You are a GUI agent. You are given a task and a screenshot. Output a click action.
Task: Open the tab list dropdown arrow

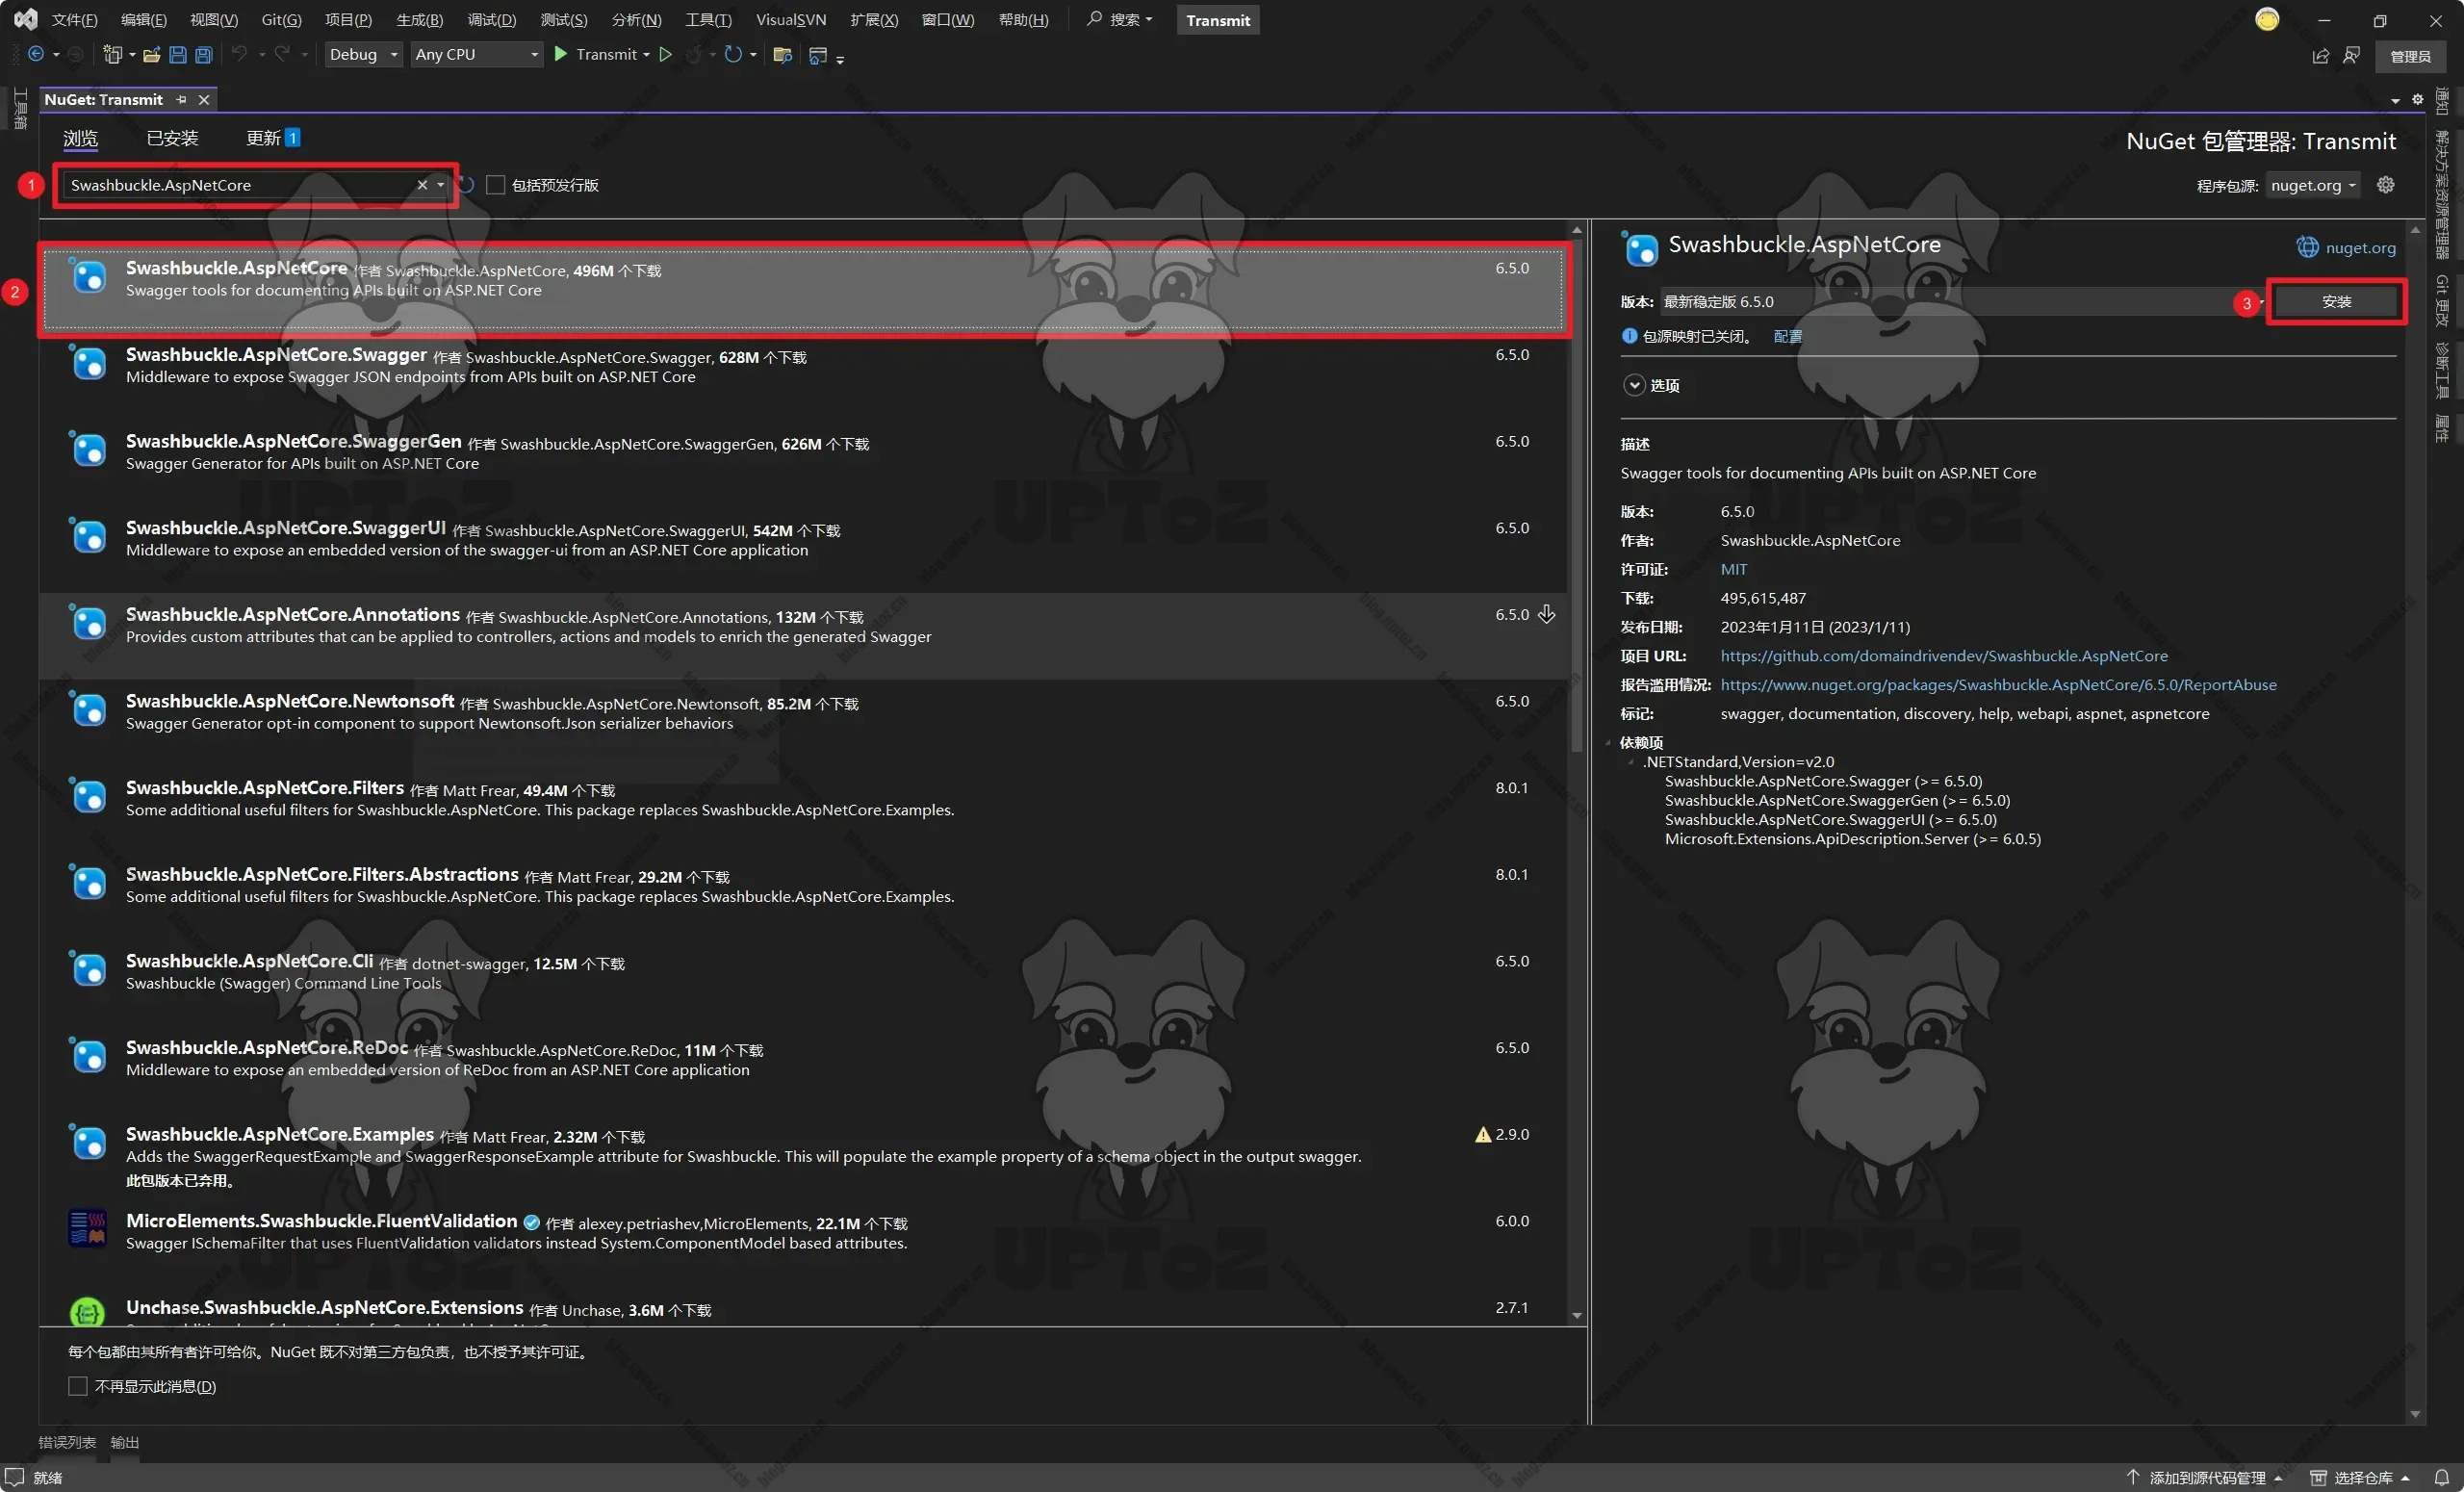pyautogui.click(x=2395, y=100)
